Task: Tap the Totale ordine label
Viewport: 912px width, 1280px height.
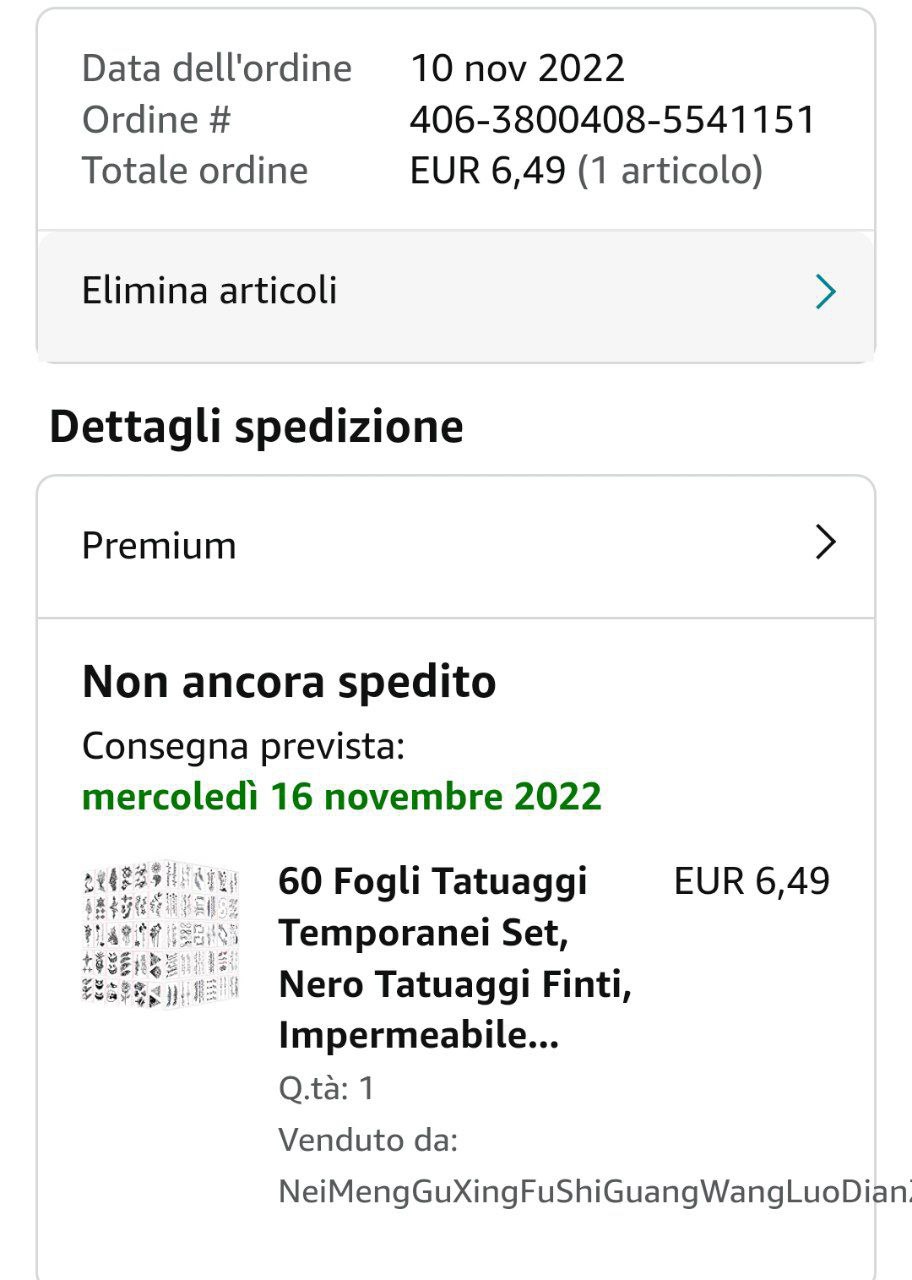Action: pos(195,170)
